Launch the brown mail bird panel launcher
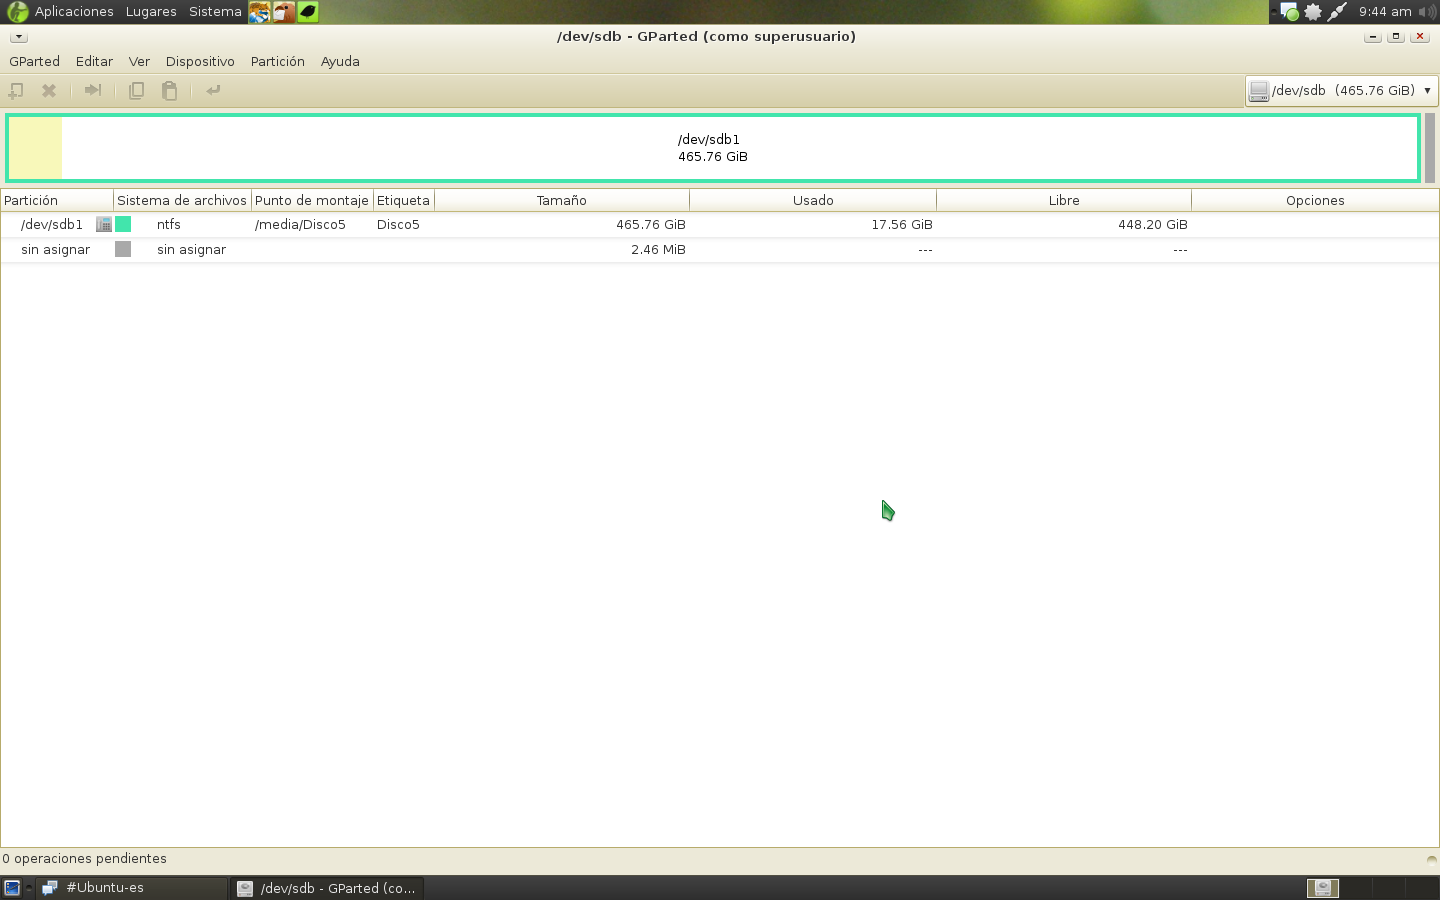 click(x=284, y=12)
